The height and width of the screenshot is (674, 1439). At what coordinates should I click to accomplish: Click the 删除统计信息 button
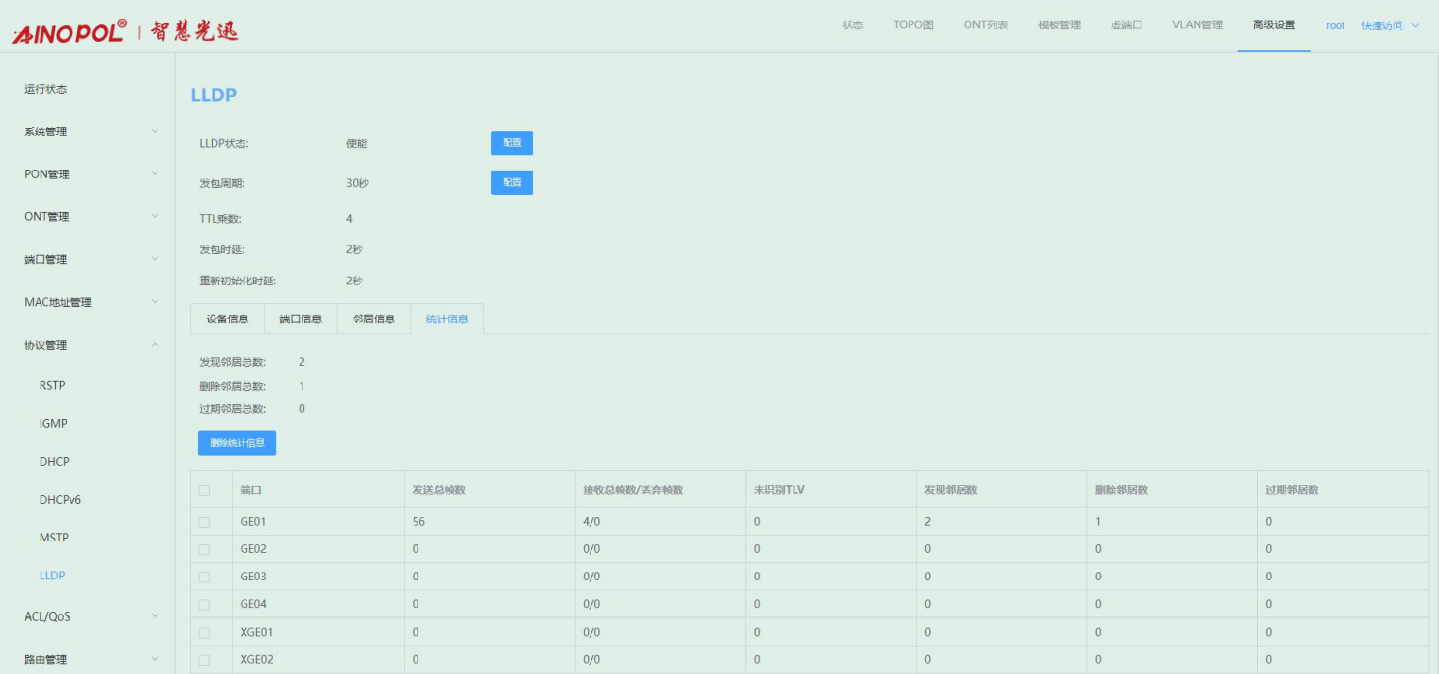[237, 443]
